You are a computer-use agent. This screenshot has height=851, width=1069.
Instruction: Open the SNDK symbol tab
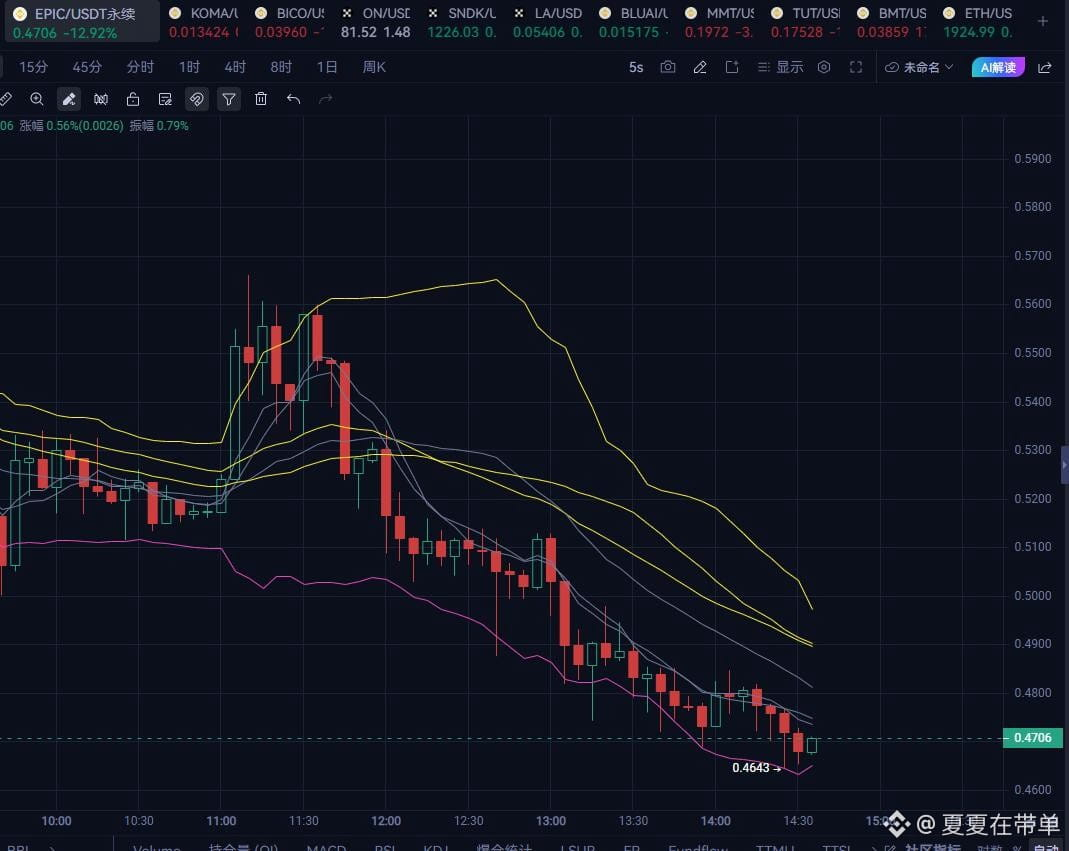462,22
